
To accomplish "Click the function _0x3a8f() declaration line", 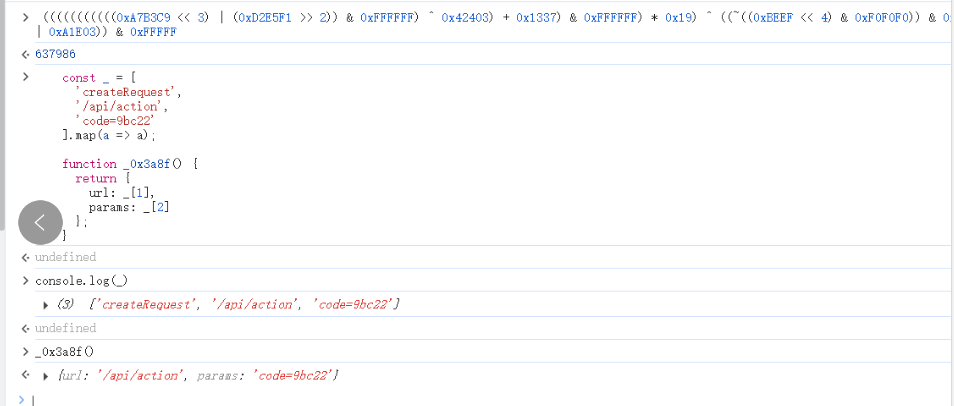I will [130, 164].
